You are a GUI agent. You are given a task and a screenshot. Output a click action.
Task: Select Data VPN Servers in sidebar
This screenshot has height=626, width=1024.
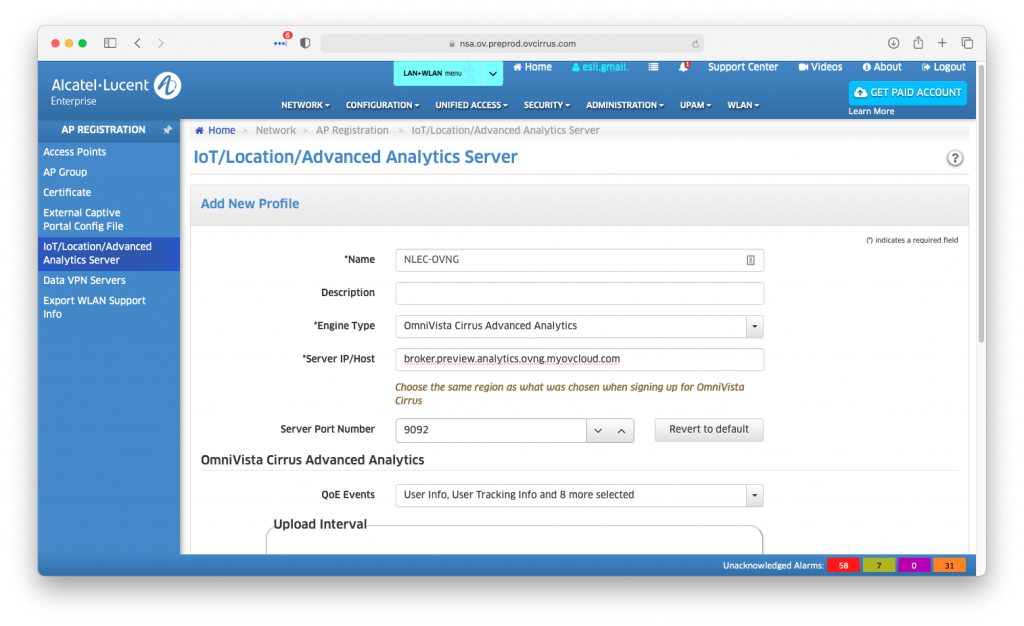[84, 281]
